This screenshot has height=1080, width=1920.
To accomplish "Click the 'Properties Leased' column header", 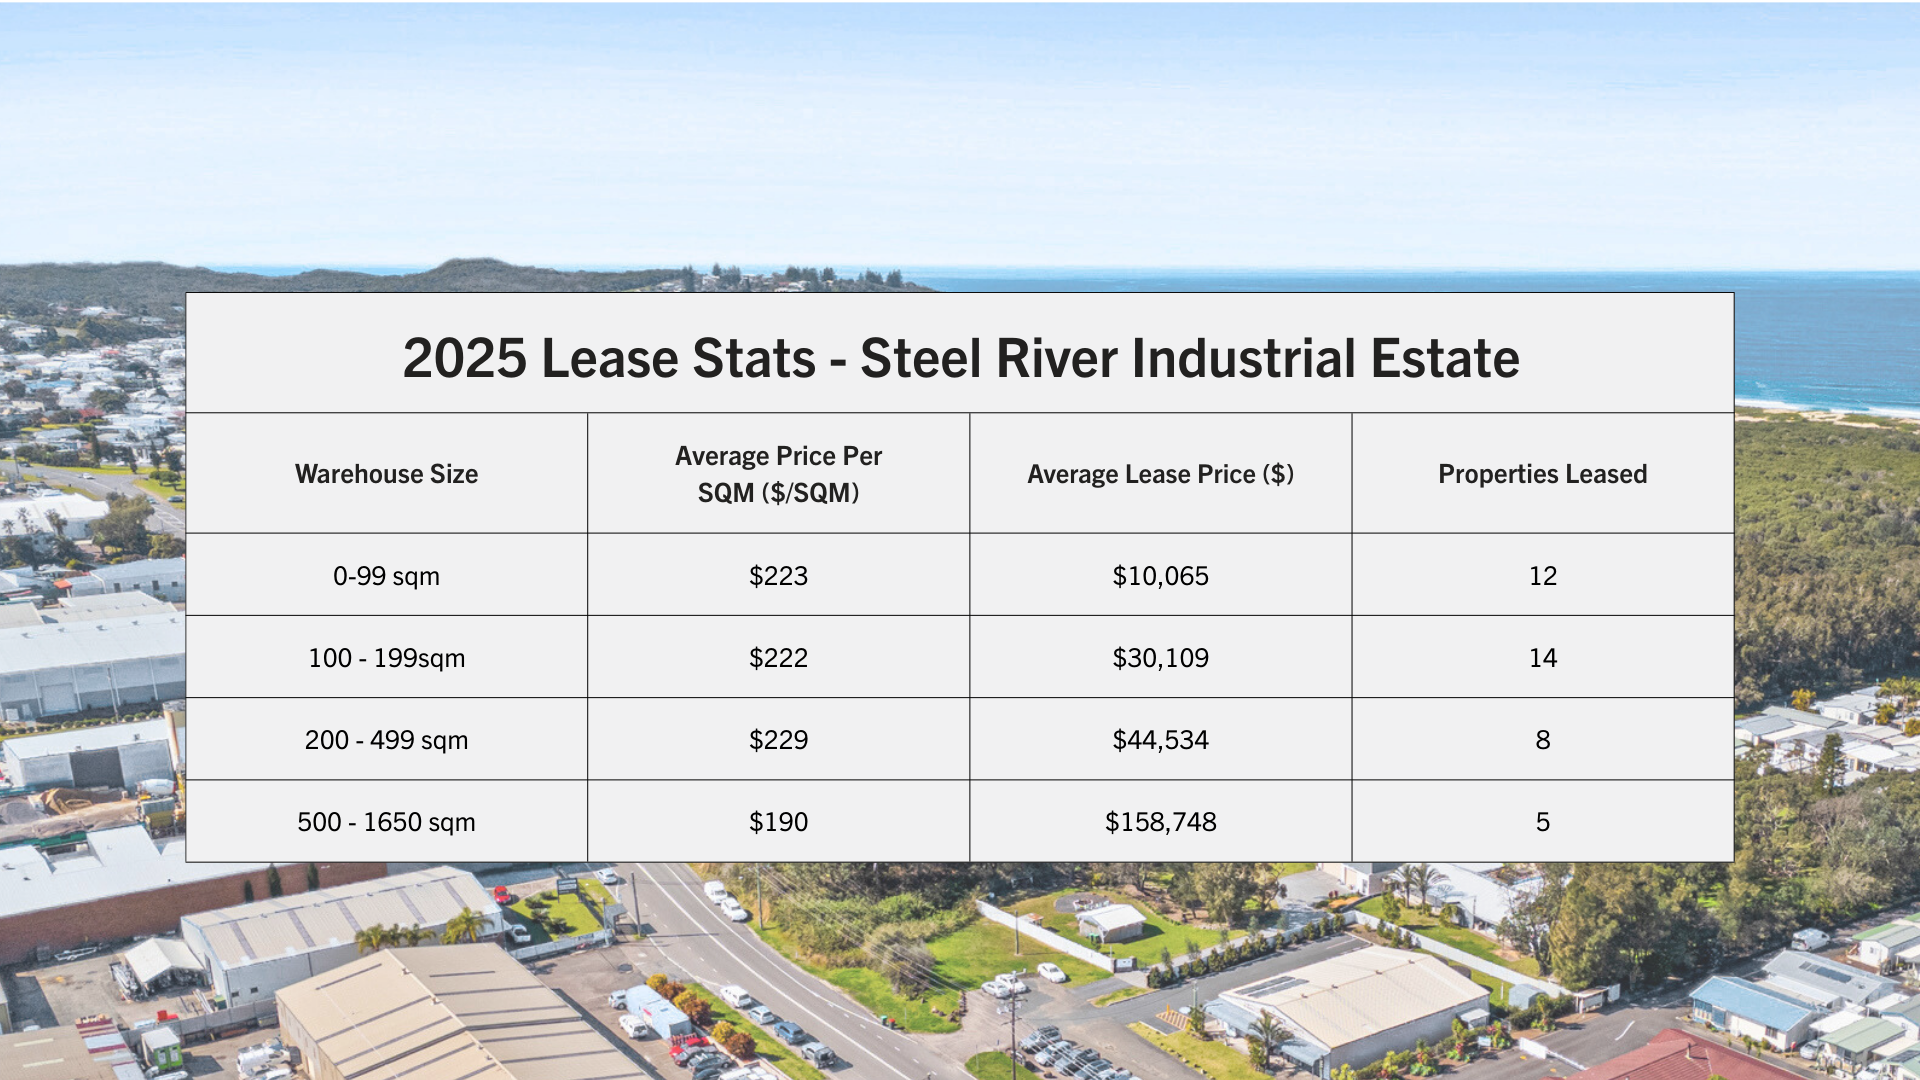I will click(1542, 474).
